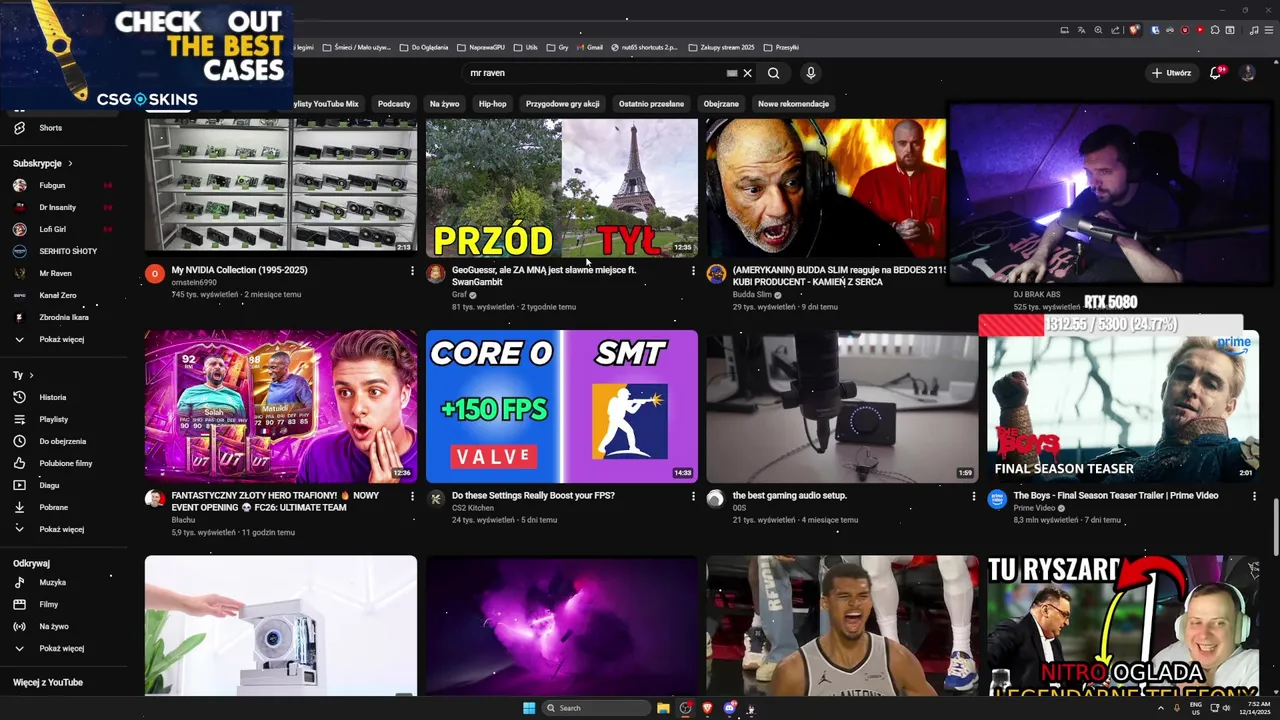The width and height of the screenshot is (1280, 720).
Task: Open Do obejrzenia watch later list
Action: coord(62,441)
